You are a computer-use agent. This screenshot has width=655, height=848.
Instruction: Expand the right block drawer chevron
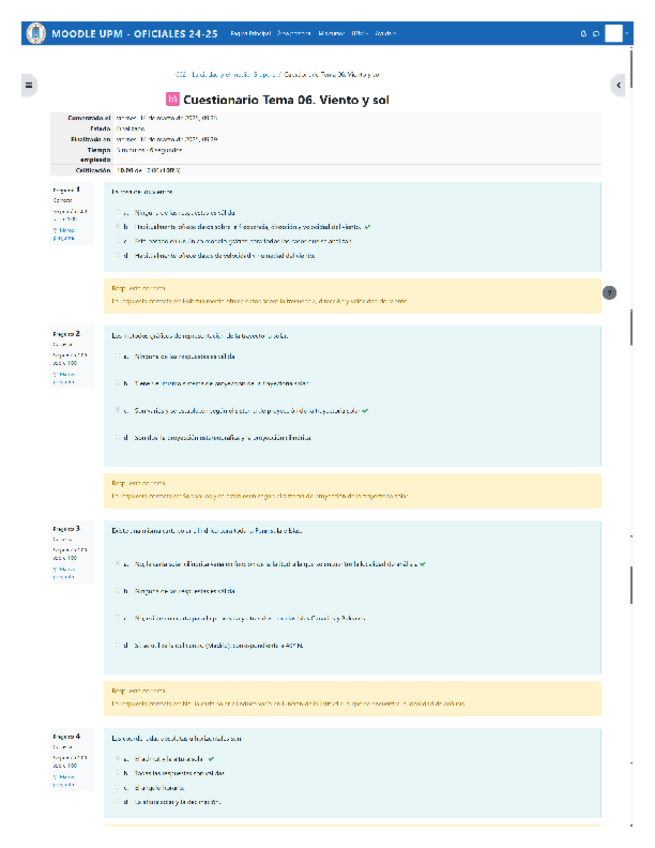(618, 85)
